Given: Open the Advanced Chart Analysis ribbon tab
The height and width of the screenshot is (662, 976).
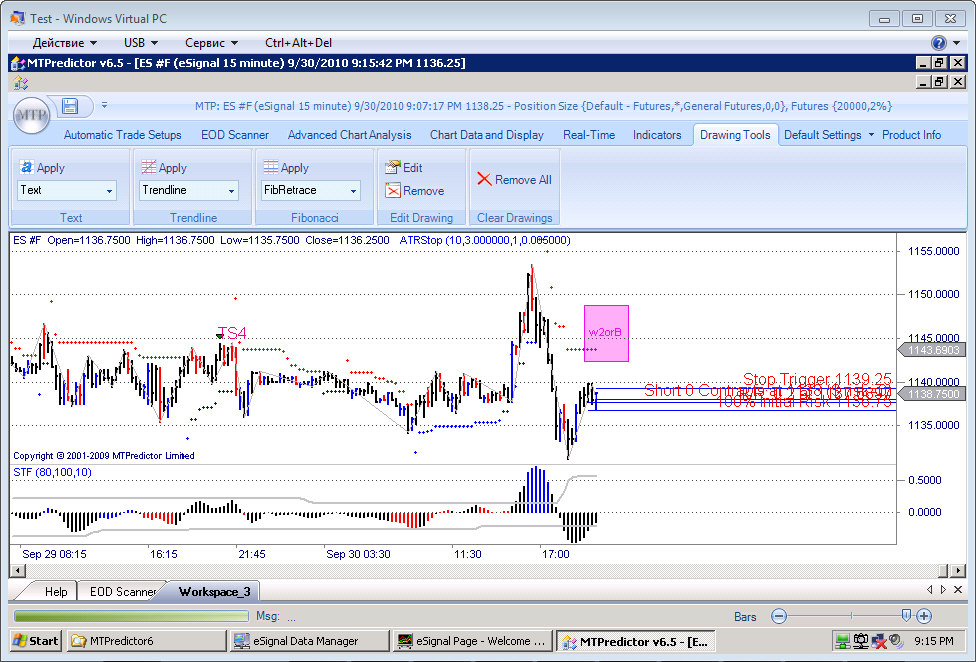Looking at the screenshot, I should (349, 135).
